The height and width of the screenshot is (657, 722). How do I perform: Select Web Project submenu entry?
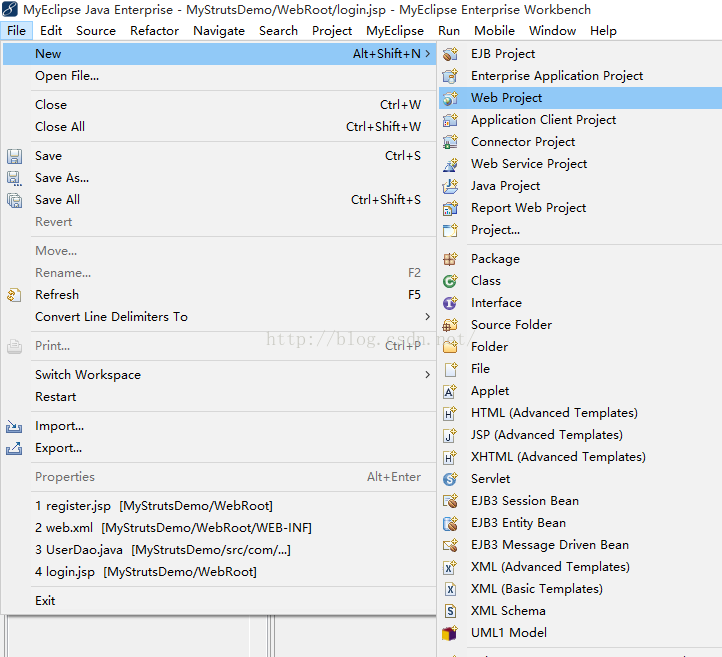[x=580, y=98]
